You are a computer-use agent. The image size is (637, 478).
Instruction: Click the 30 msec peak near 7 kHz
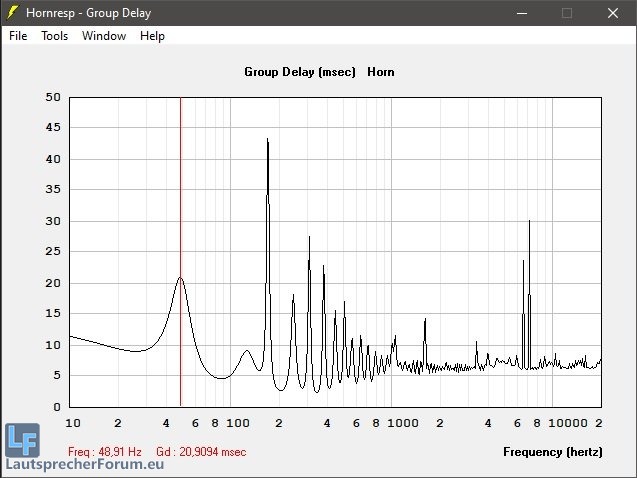coord(529,222)
